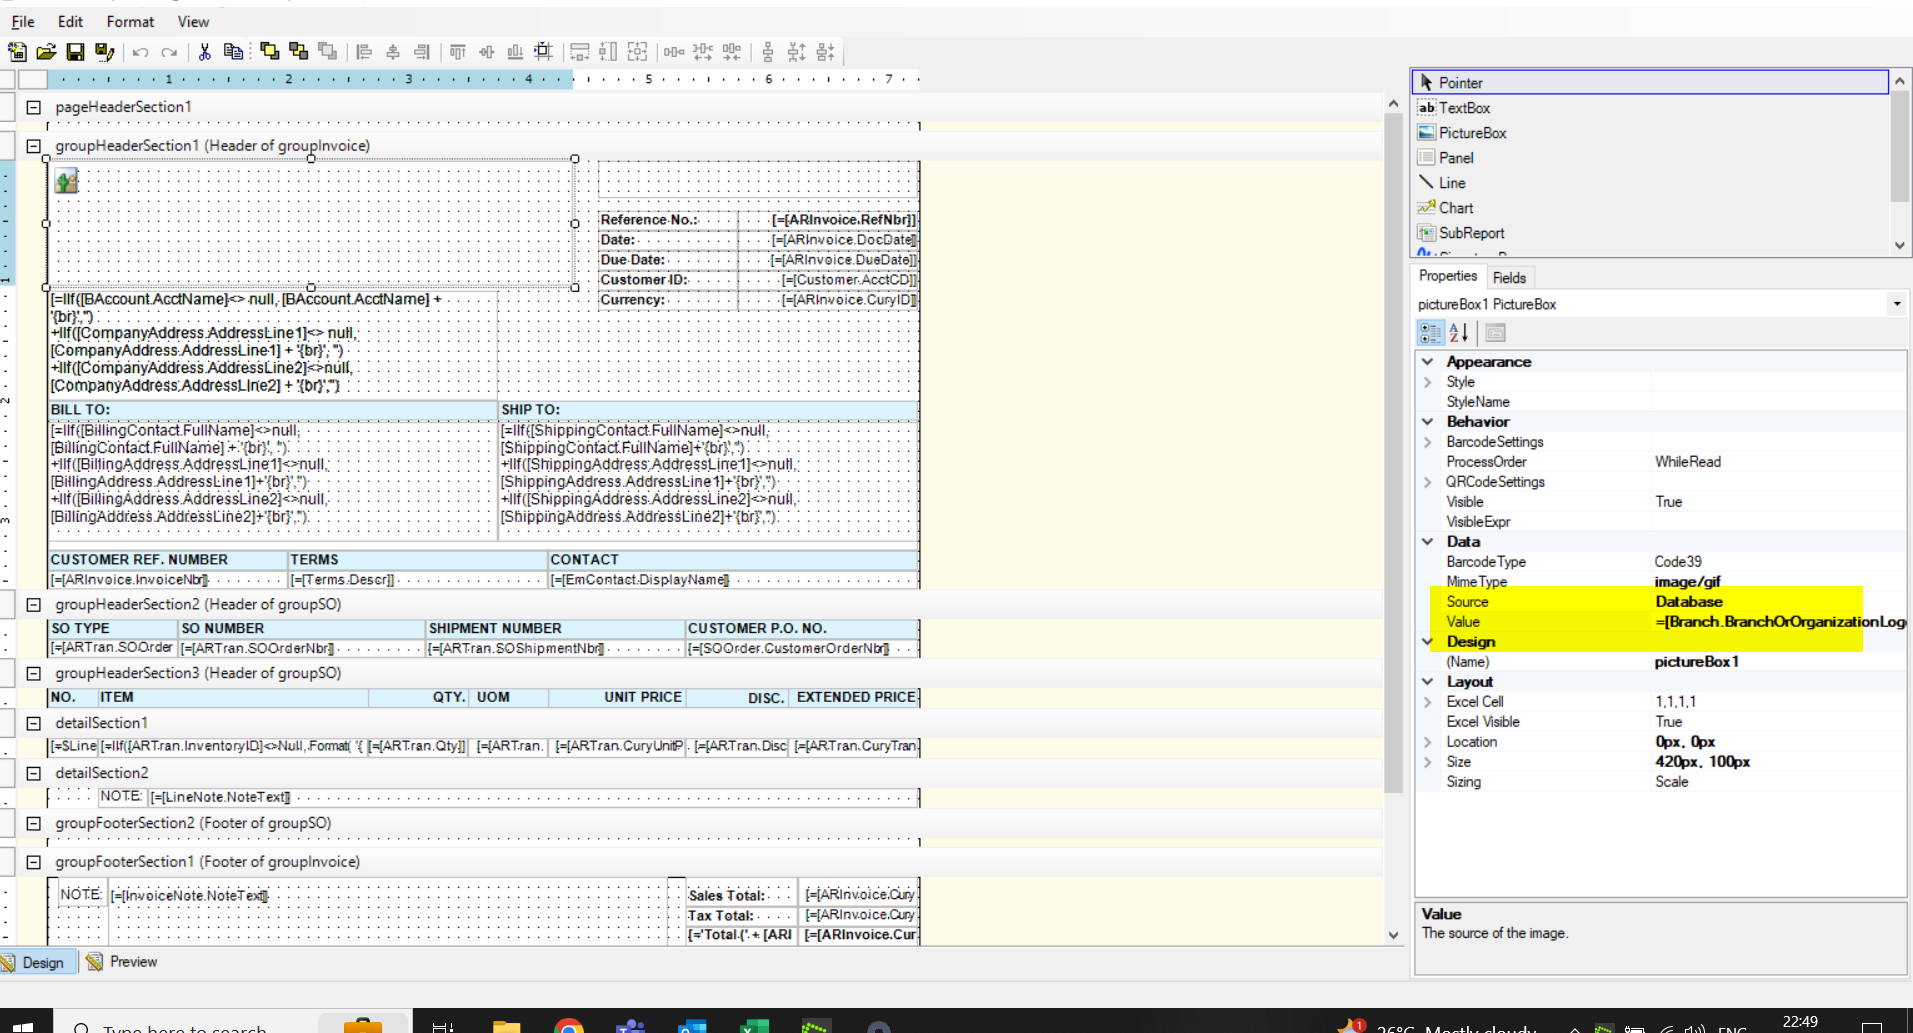
Task: Copy the selected control
Action: click(x=234, y=52)
